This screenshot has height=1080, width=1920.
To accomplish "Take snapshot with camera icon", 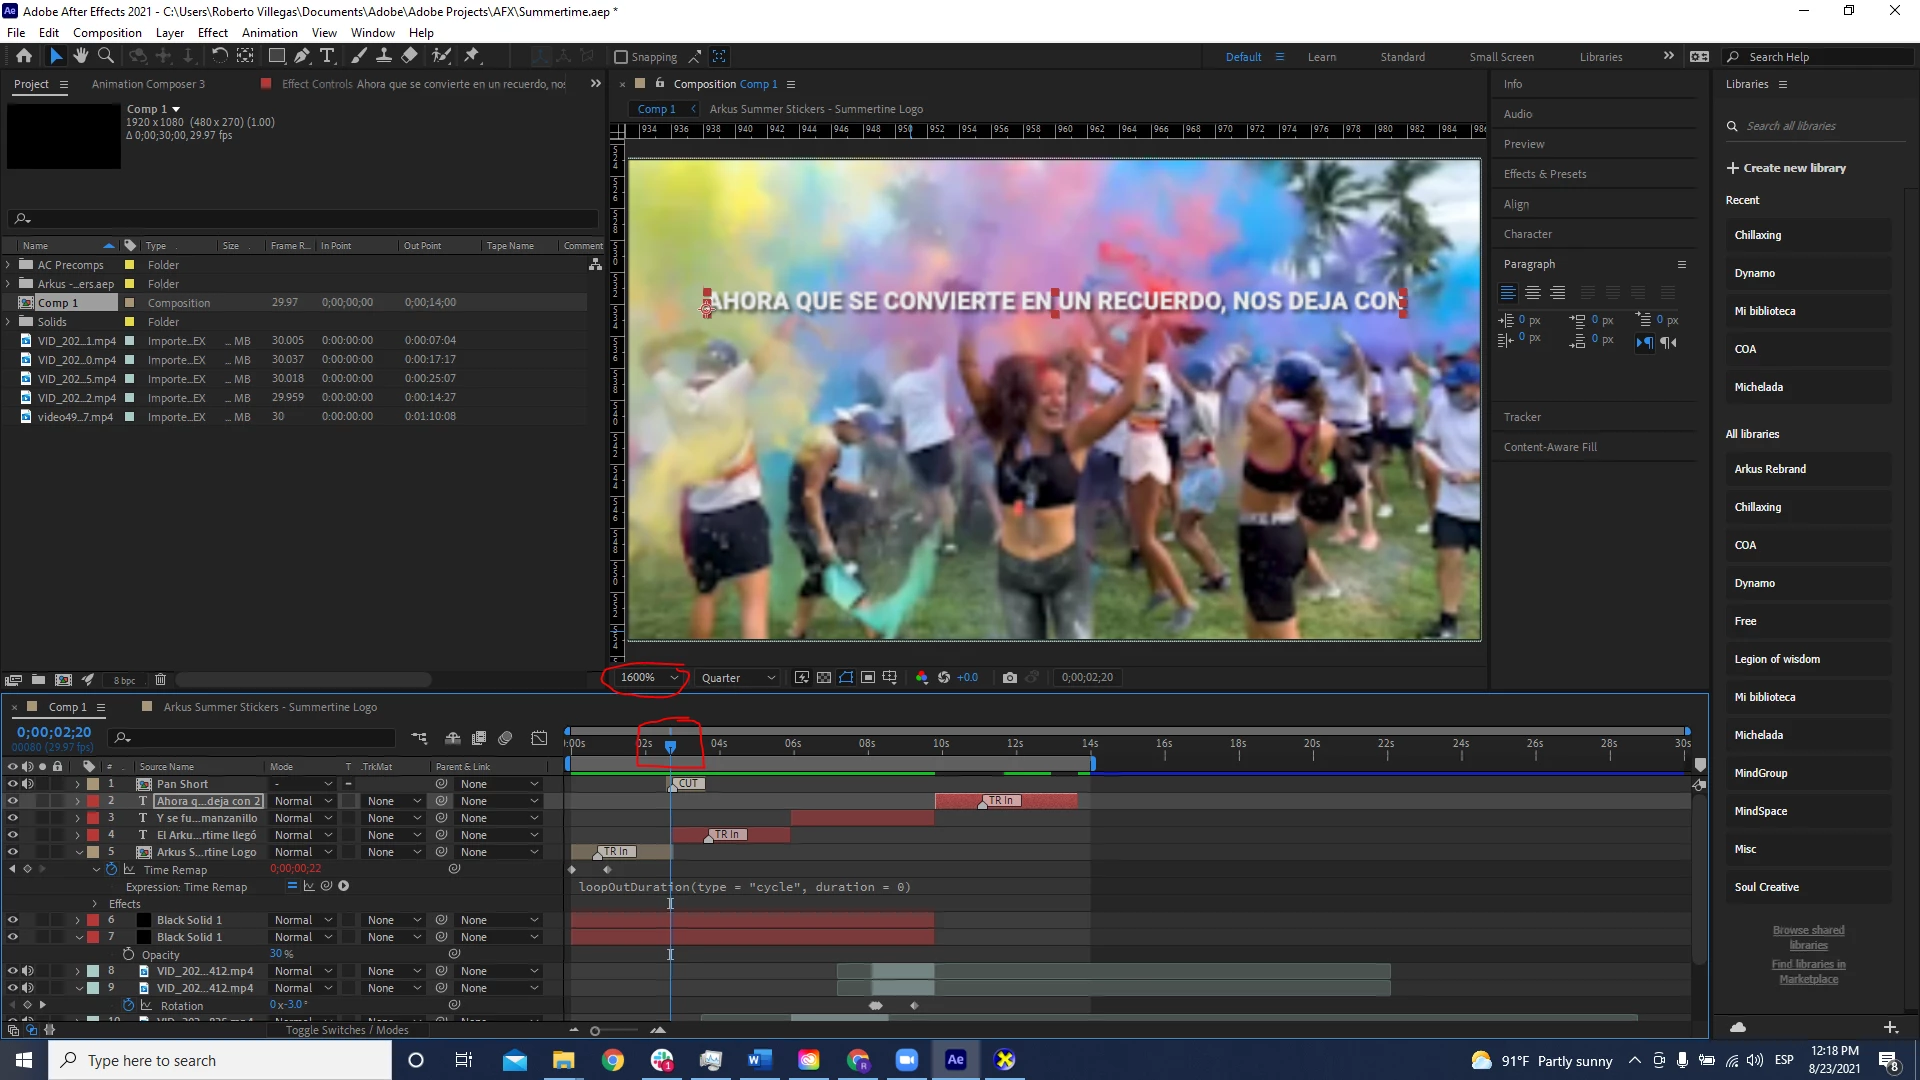I will tap(1009, 678).
